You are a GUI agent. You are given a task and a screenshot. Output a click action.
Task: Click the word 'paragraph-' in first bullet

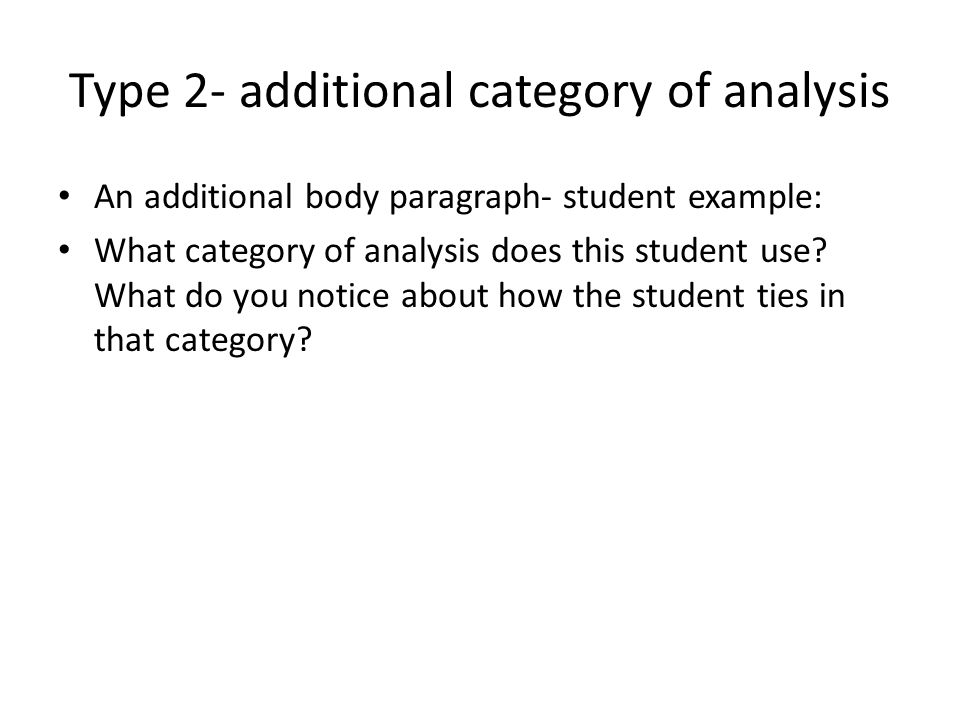pos(465,198)
